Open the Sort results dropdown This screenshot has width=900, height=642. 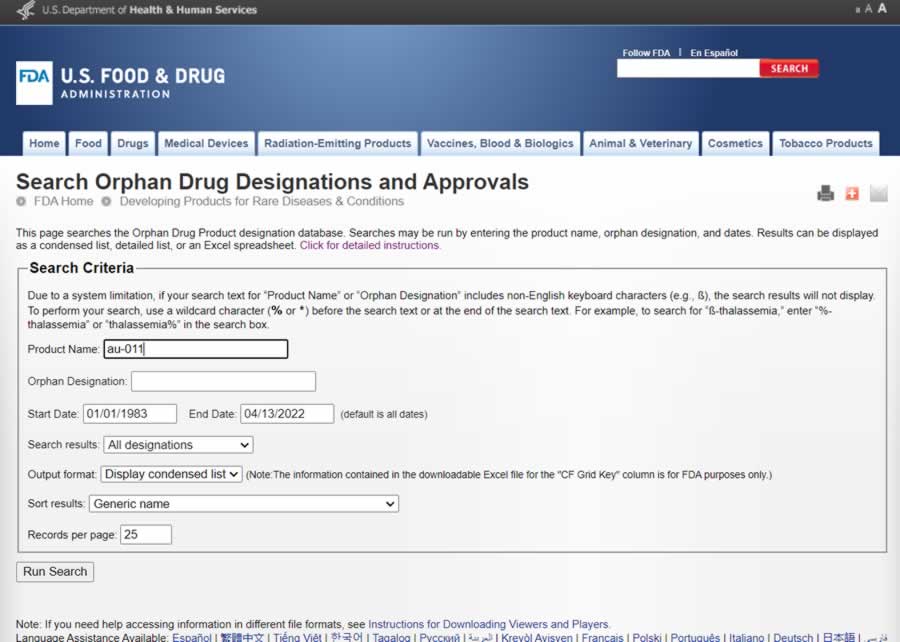(244, 504)
